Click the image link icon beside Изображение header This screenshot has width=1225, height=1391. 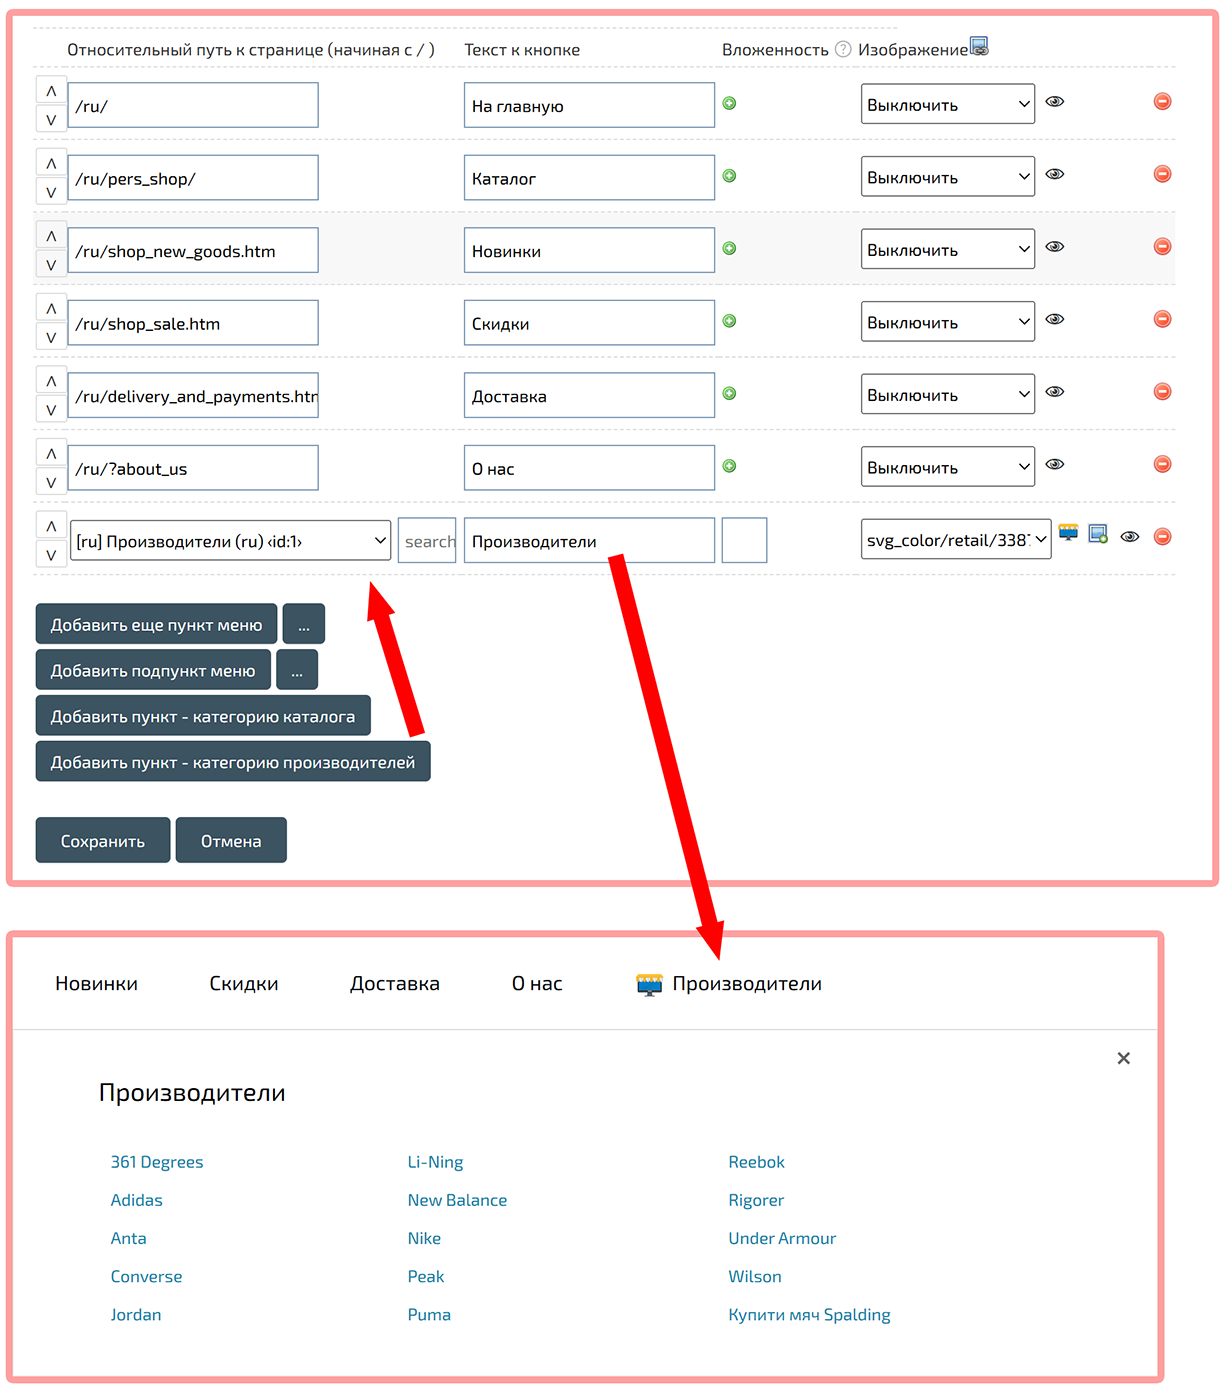click(979, 46)
